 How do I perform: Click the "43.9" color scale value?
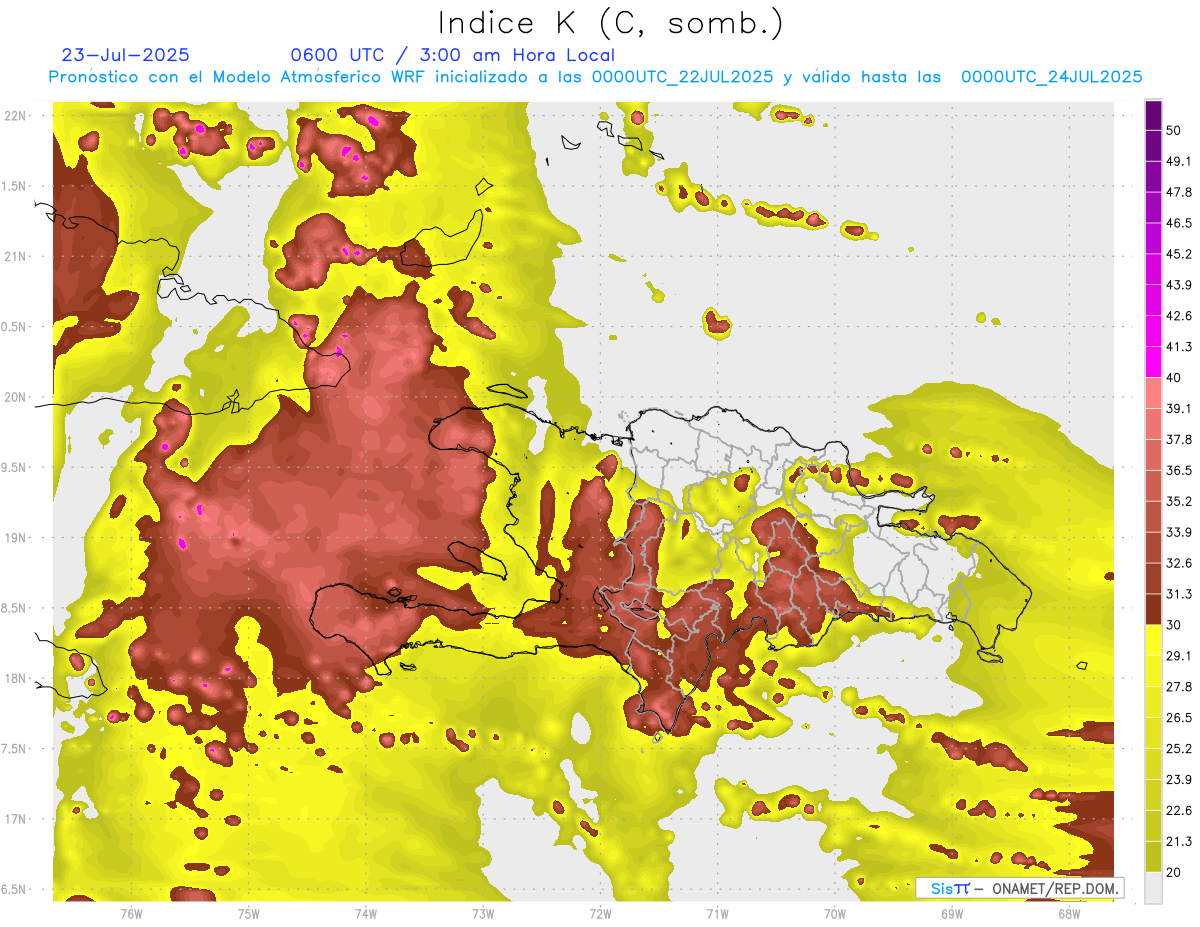click(x=1179, y=285)
